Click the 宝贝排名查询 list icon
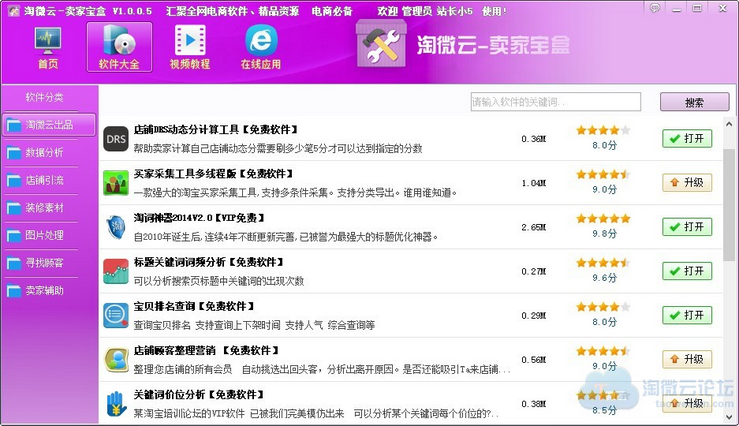The height and width of the screenshot is (426, 739). 116,316
